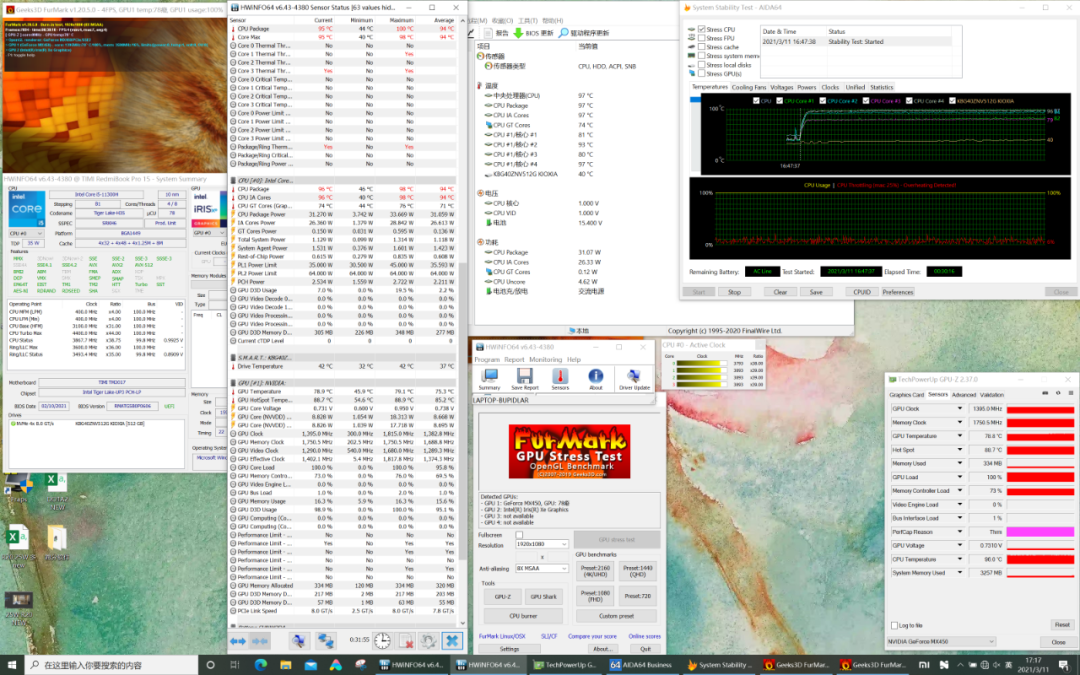Click the GPU Temperature red graph bar
The height and width of the screenshot is (675, 1080).
pyautogui.click(x=1040, y=436)
